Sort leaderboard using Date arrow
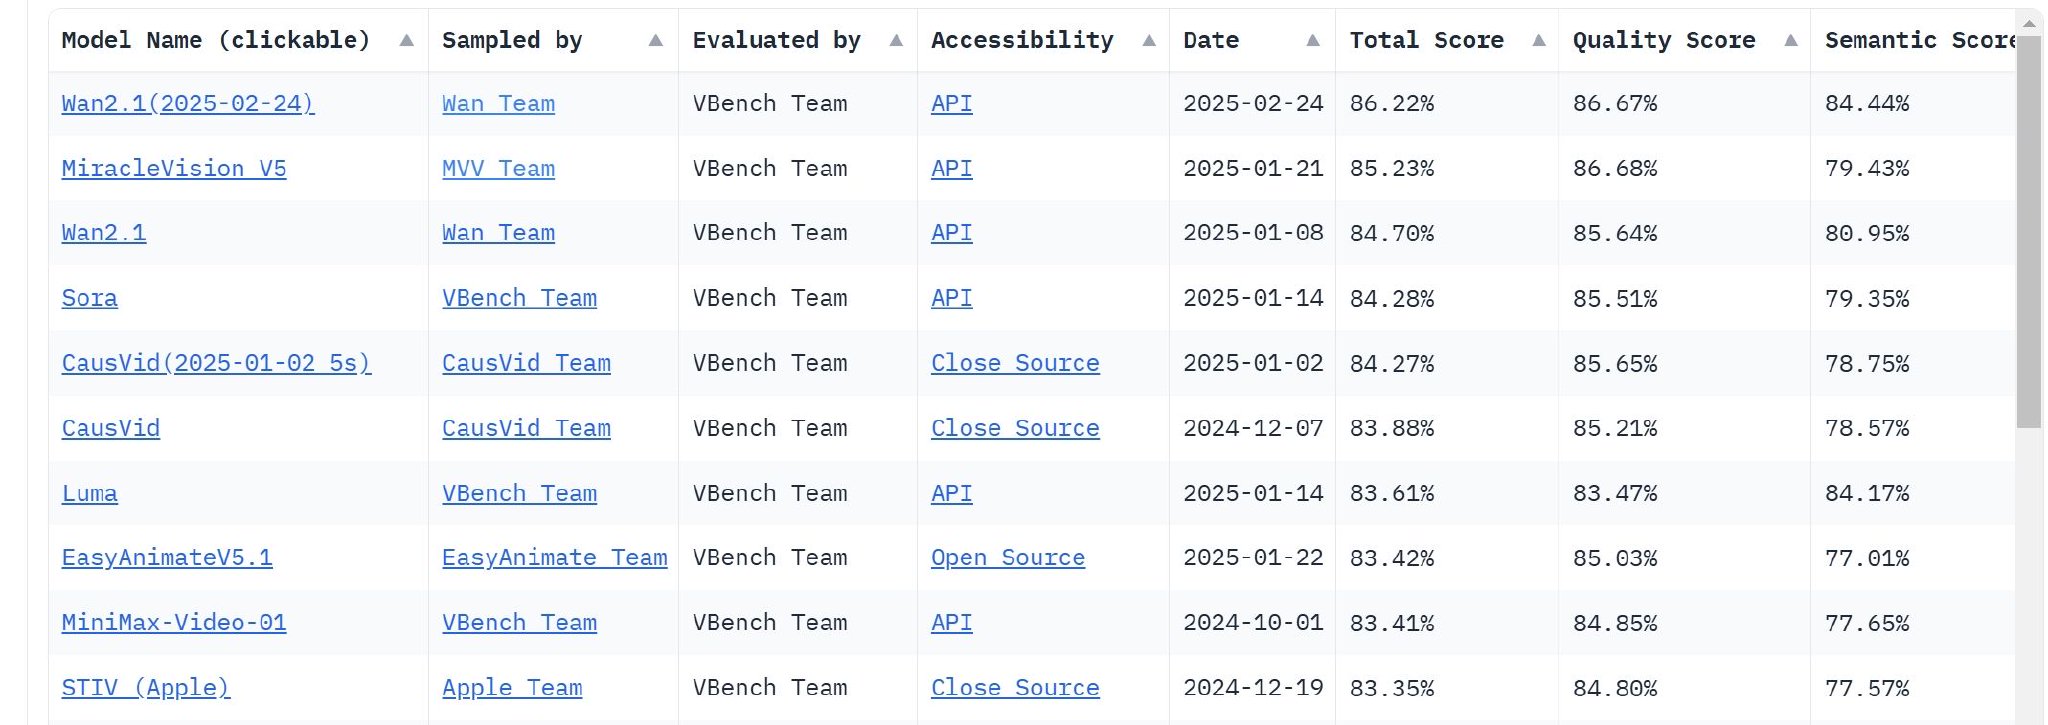 (1313, 41)
